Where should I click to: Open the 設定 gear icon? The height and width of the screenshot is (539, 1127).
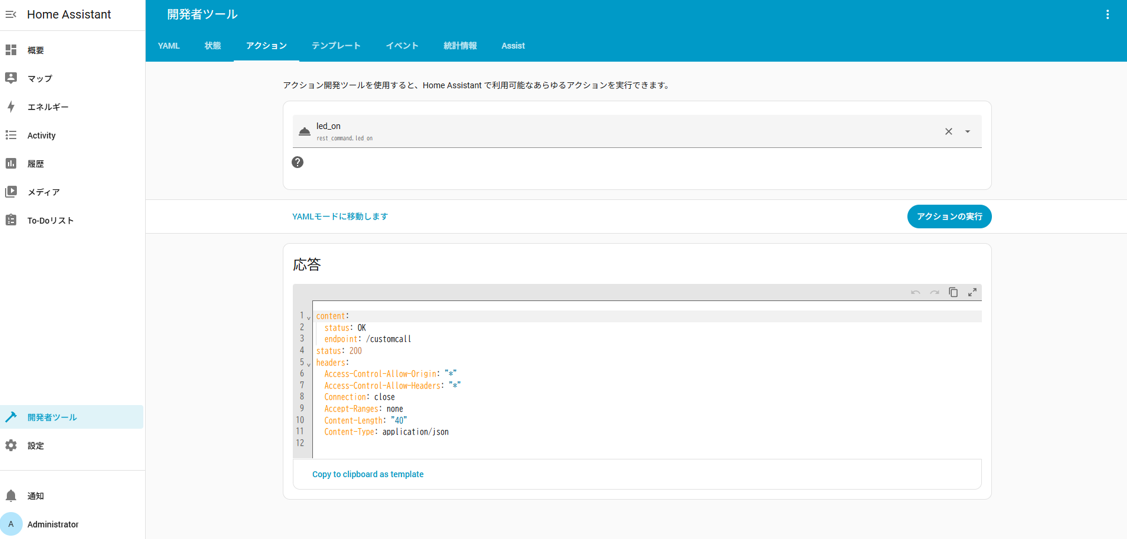11,446
